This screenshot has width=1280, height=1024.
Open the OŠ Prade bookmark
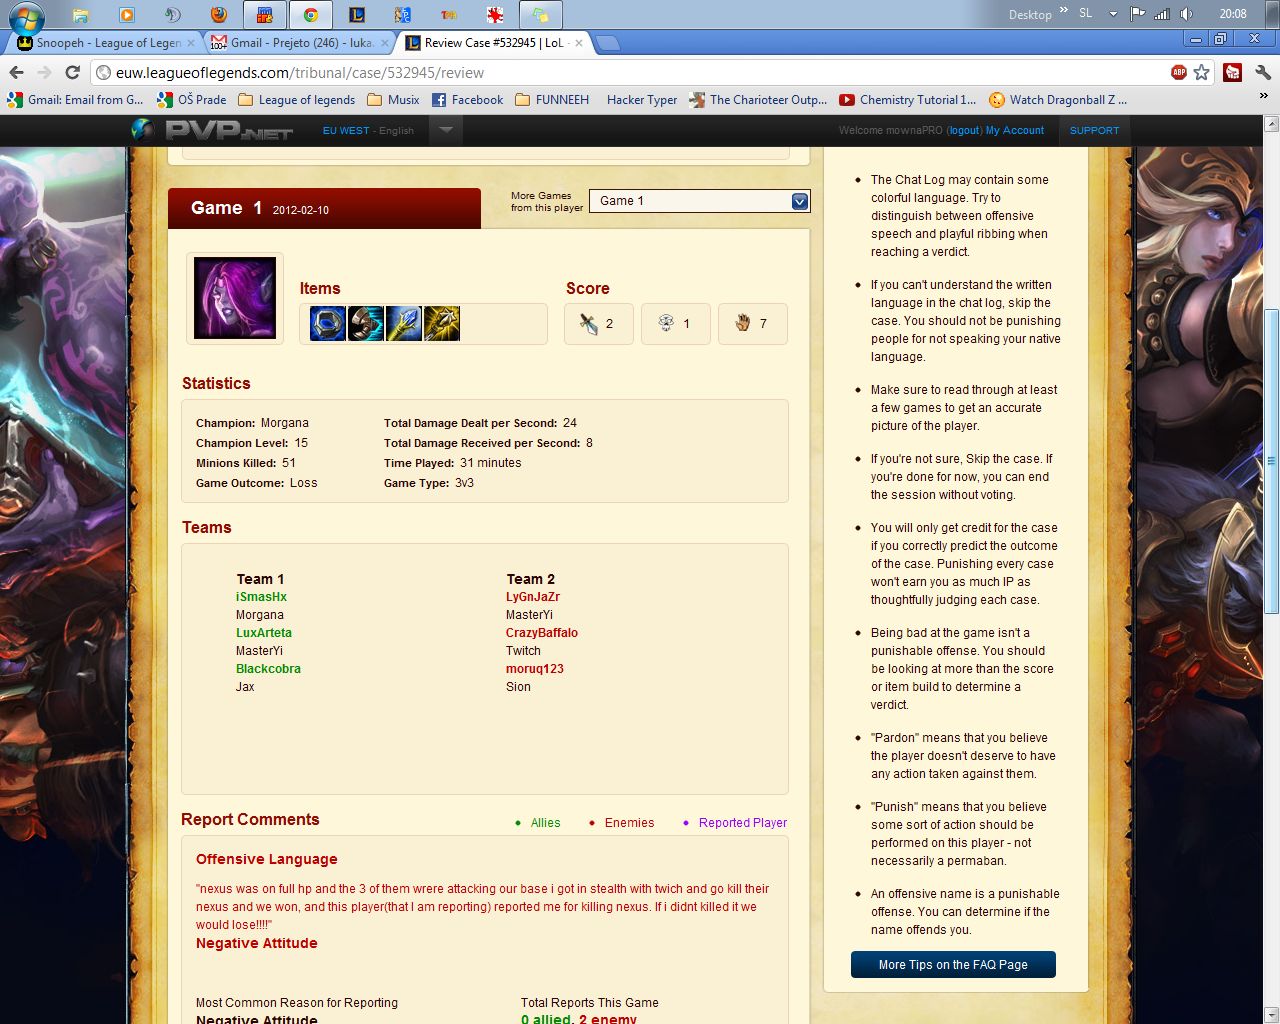(x=192, y=100)
